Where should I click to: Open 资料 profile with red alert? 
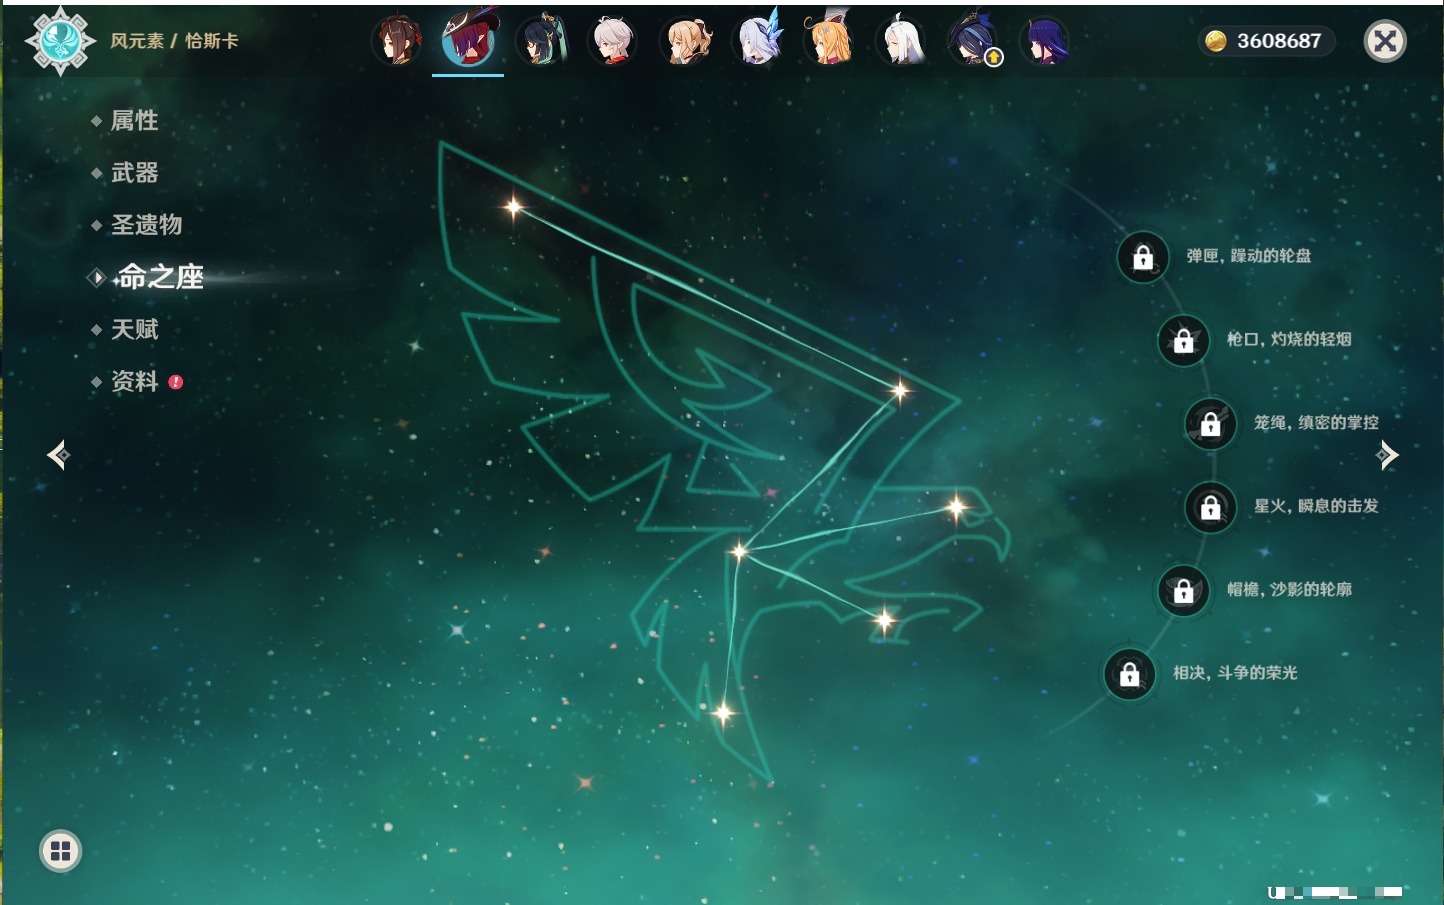click(134, 382)
